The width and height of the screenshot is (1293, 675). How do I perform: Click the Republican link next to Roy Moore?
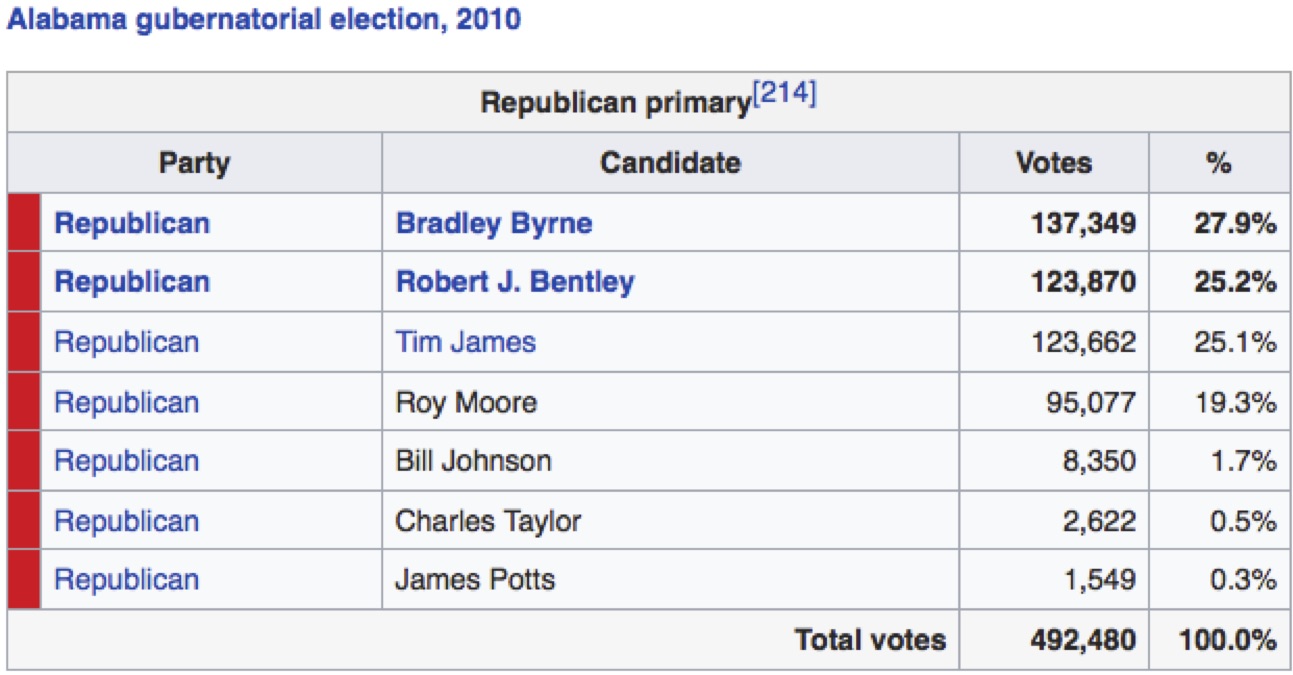click(x=126, y=402)
